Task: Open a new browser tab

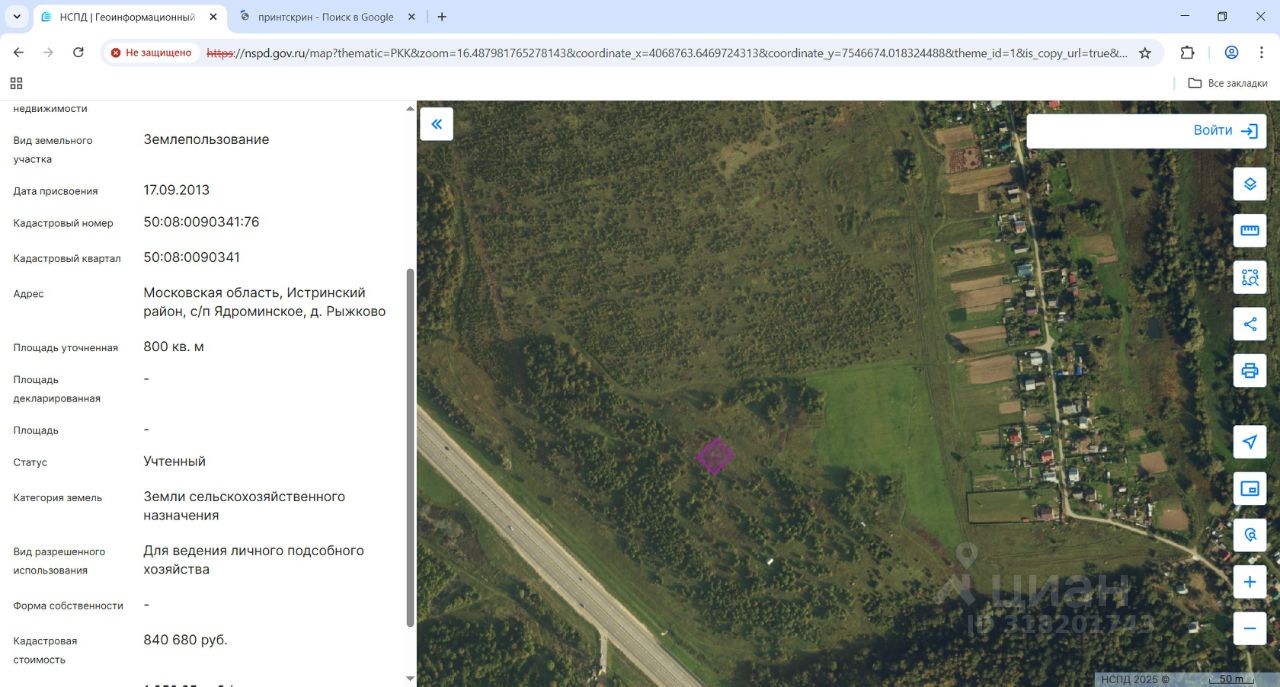Action: tap(442, 17)
